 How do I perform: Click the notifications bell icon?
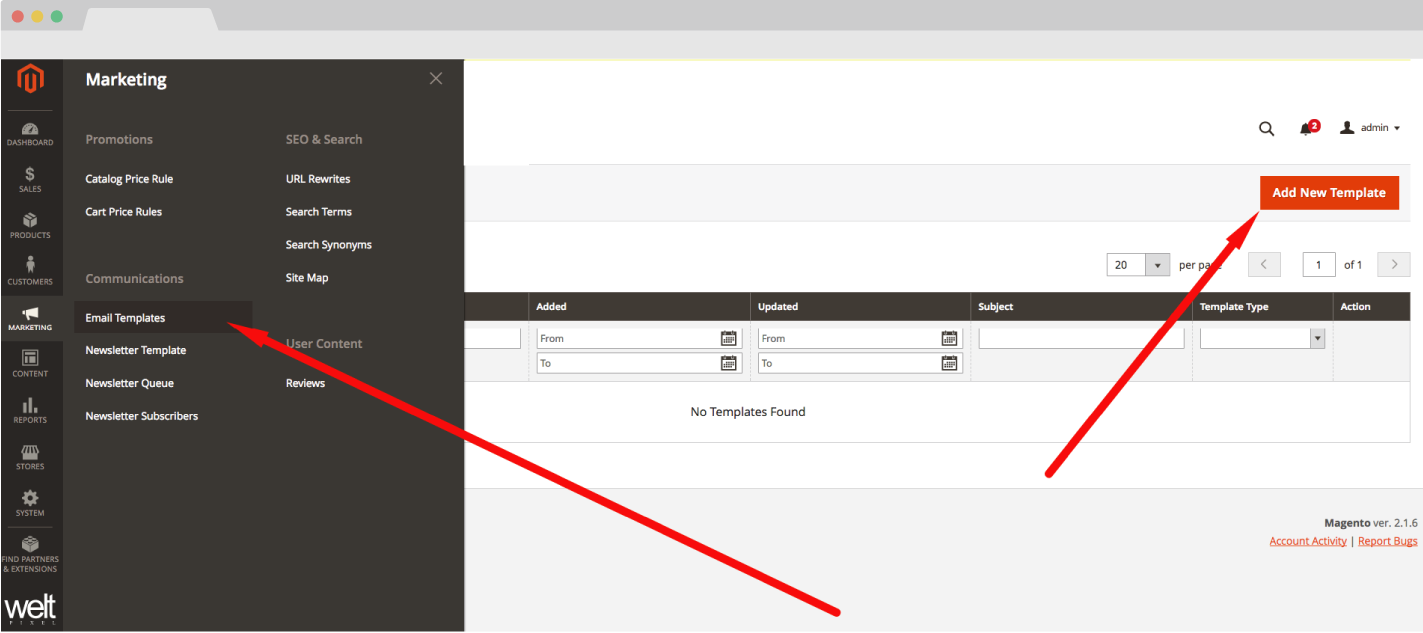(x=1306, y=128)
